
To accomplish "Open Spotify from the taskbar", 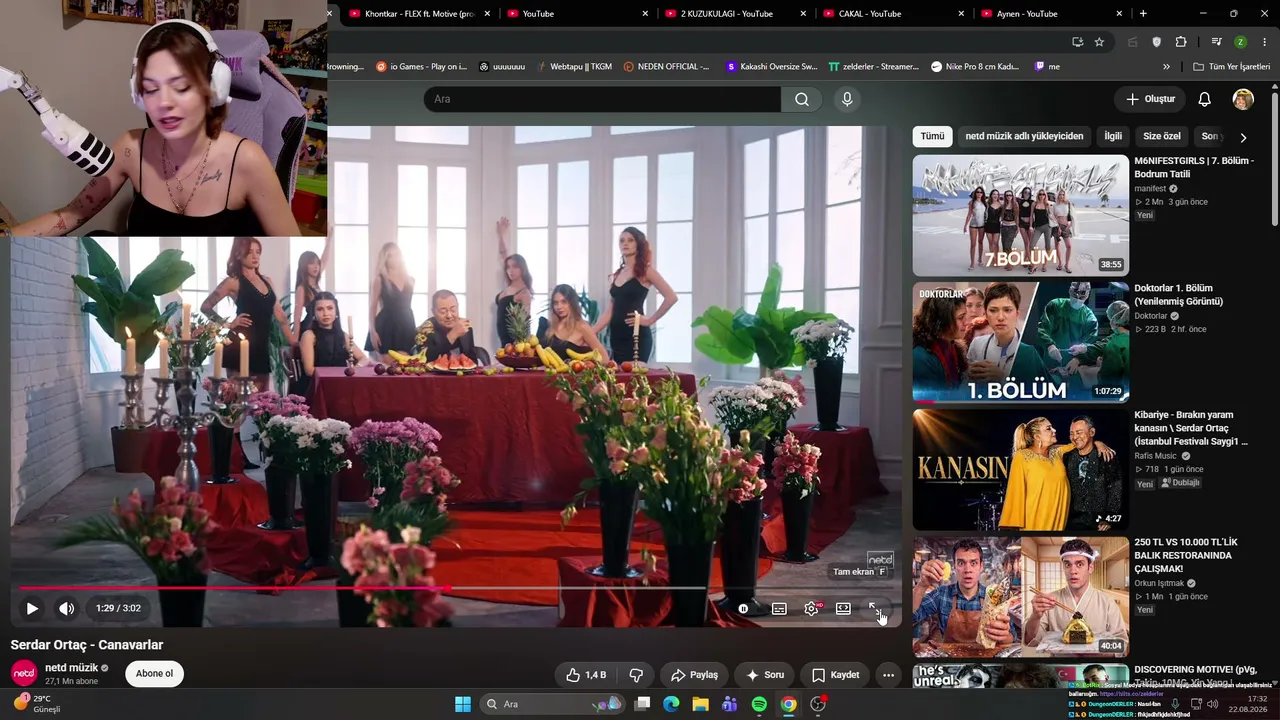I will [x=759, y=704].
